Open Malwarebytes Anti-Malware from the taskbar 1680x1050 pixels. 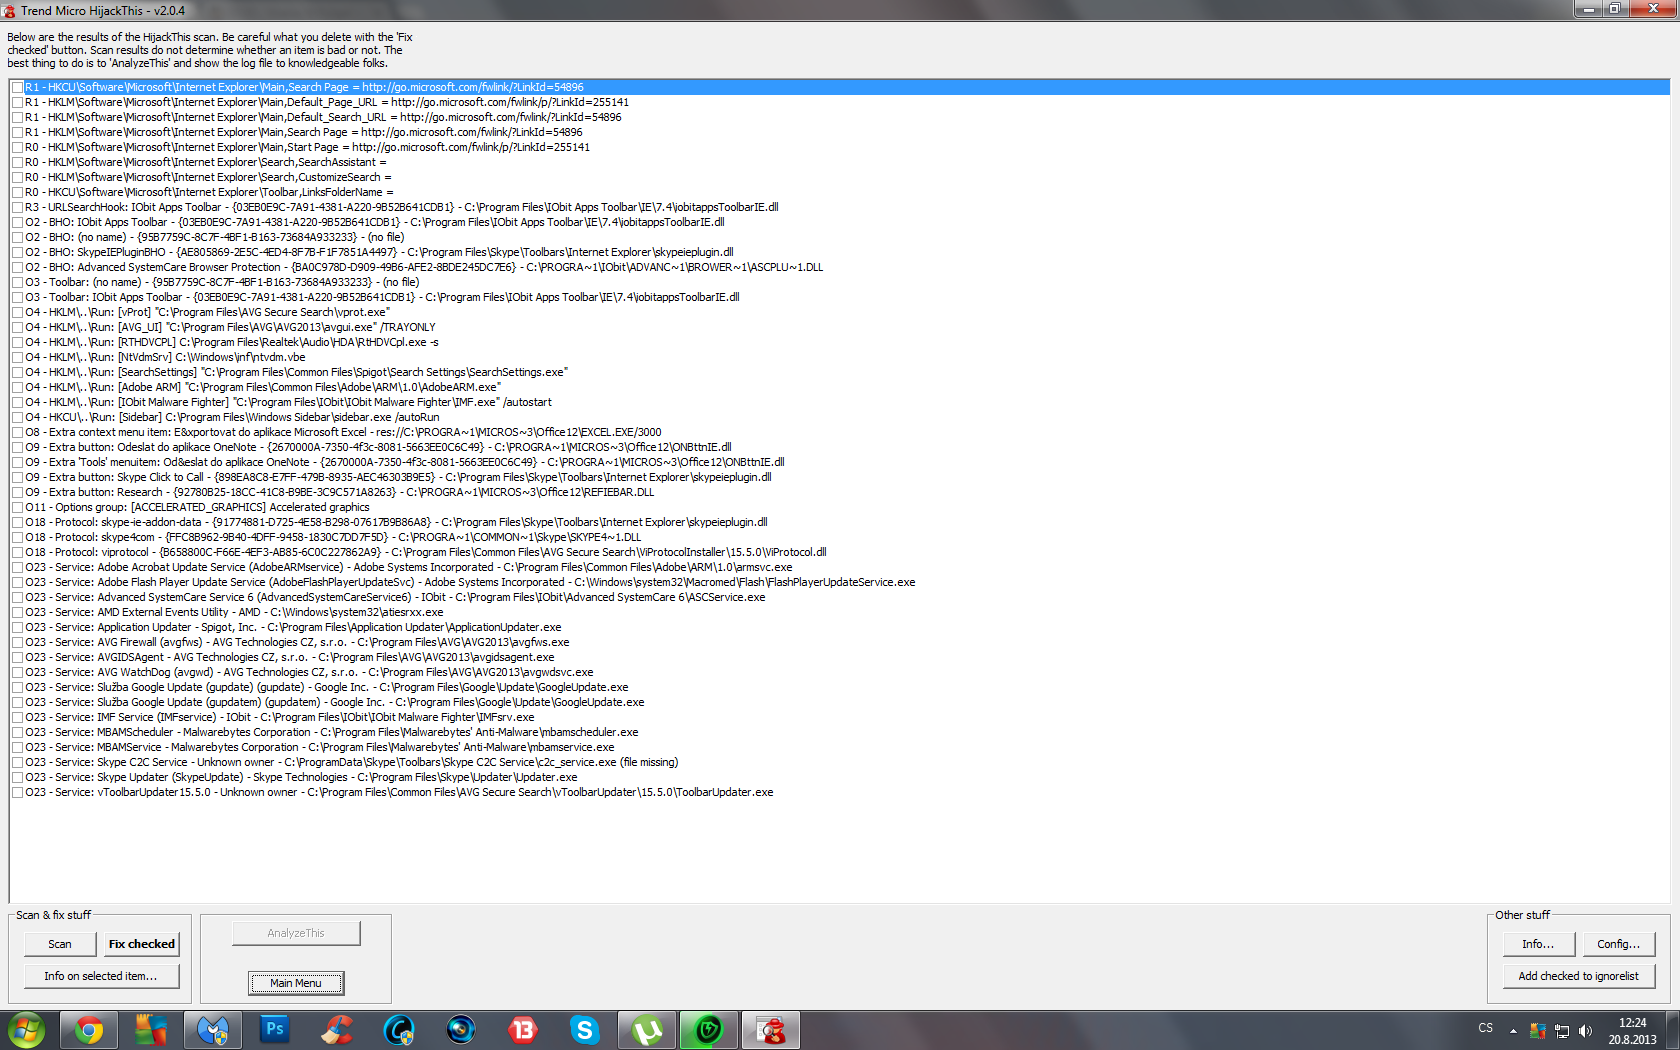pyautogui.click(x=213, y=1030)
